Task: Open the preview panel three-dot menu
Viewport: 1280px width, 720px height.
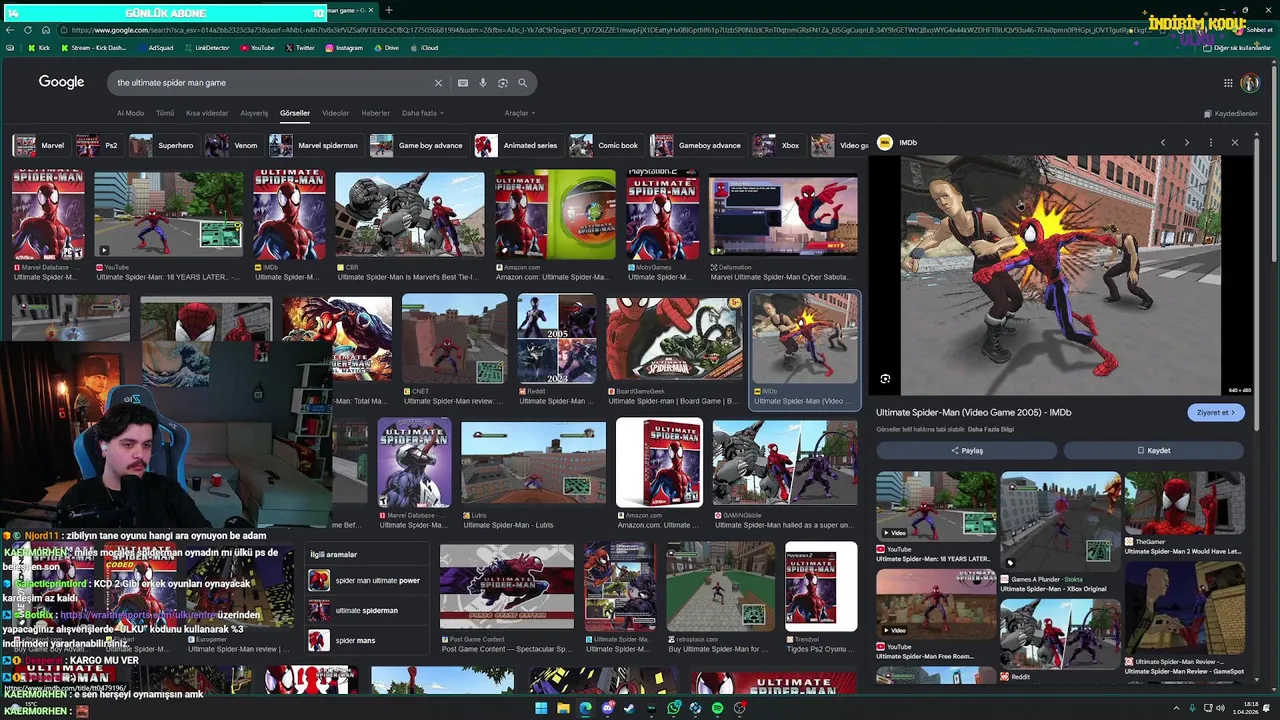Action: coord(1211,143)
